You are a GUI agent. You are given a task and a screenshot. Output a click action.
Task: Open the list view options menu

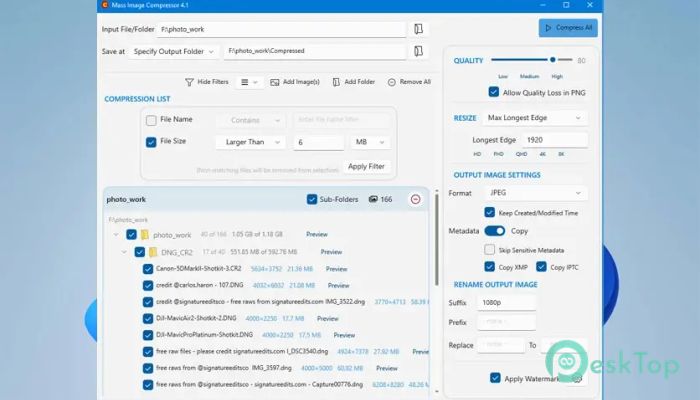(x=249, y=82)
